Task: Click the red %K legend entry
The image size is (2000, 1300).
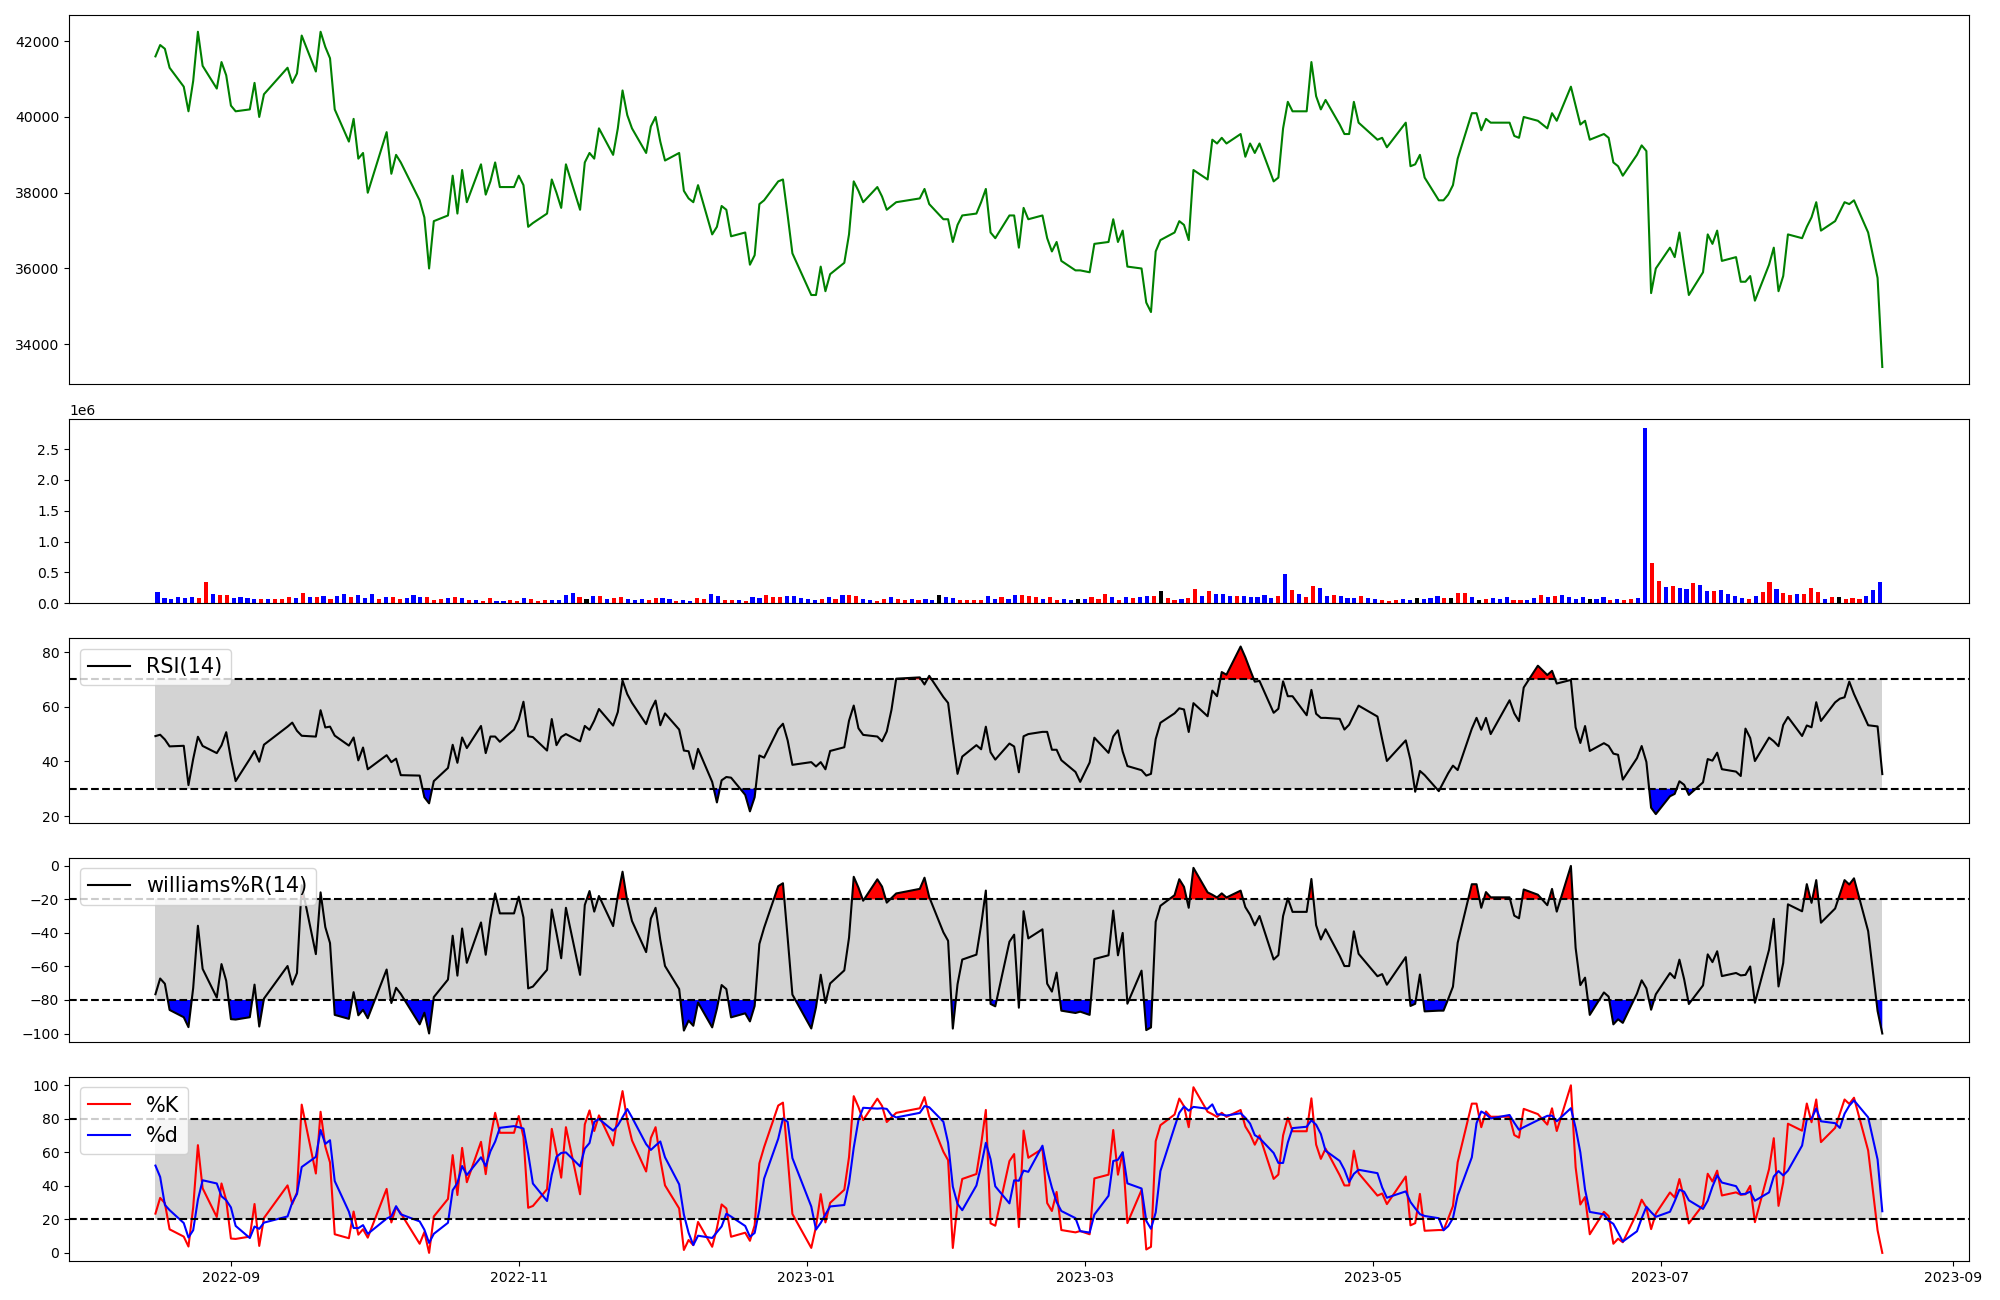Action: (162, 1105)
